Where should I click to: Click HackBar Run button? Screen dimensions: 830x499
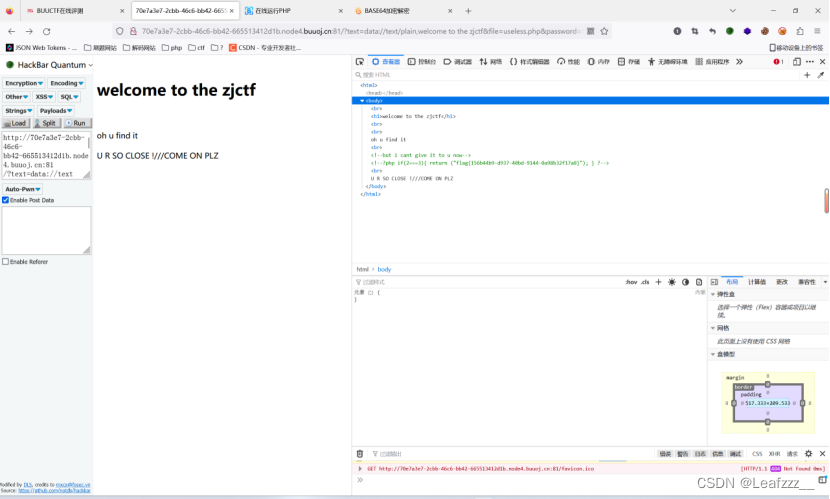pos(77,123)
